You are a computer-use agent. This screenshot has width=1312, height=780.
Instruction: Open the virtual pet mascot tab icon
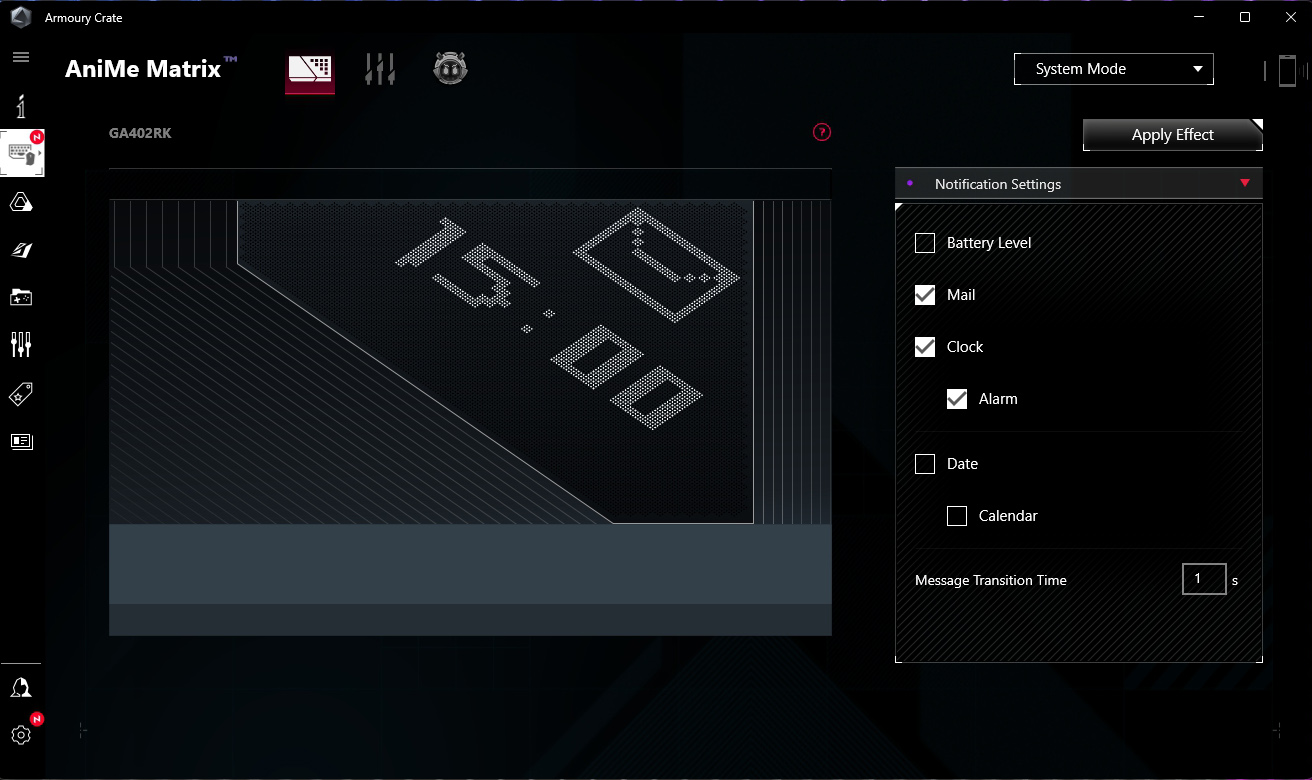click(451, 68)
